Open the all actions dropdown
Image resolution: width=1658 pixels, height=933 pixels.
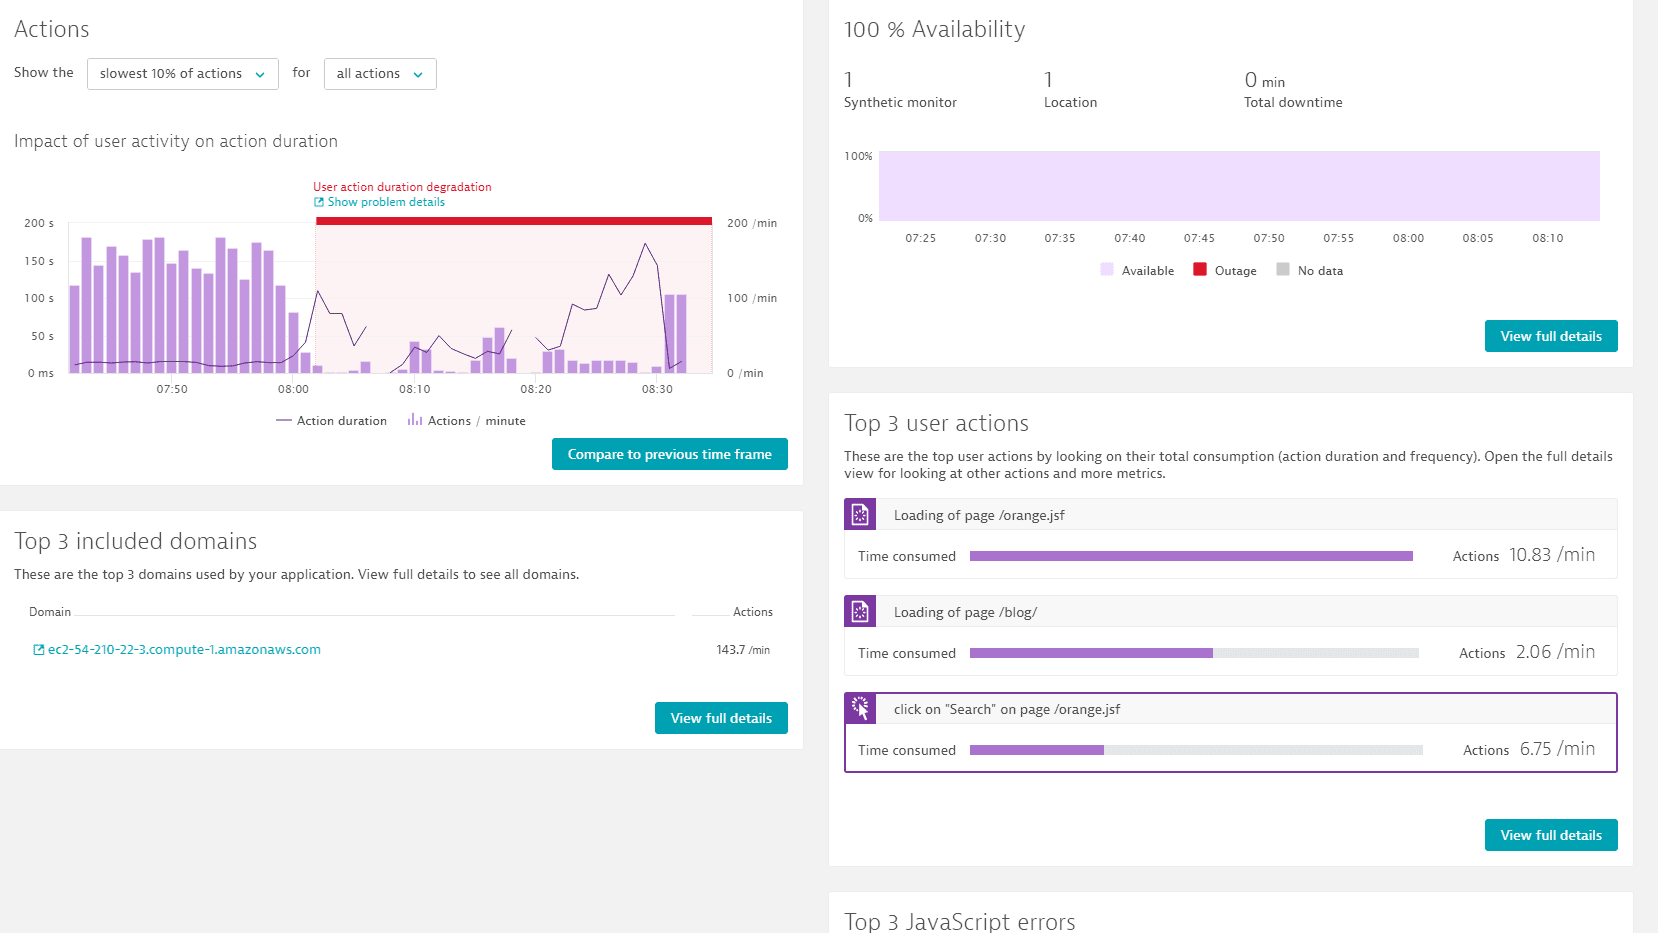tap(380, 74)
